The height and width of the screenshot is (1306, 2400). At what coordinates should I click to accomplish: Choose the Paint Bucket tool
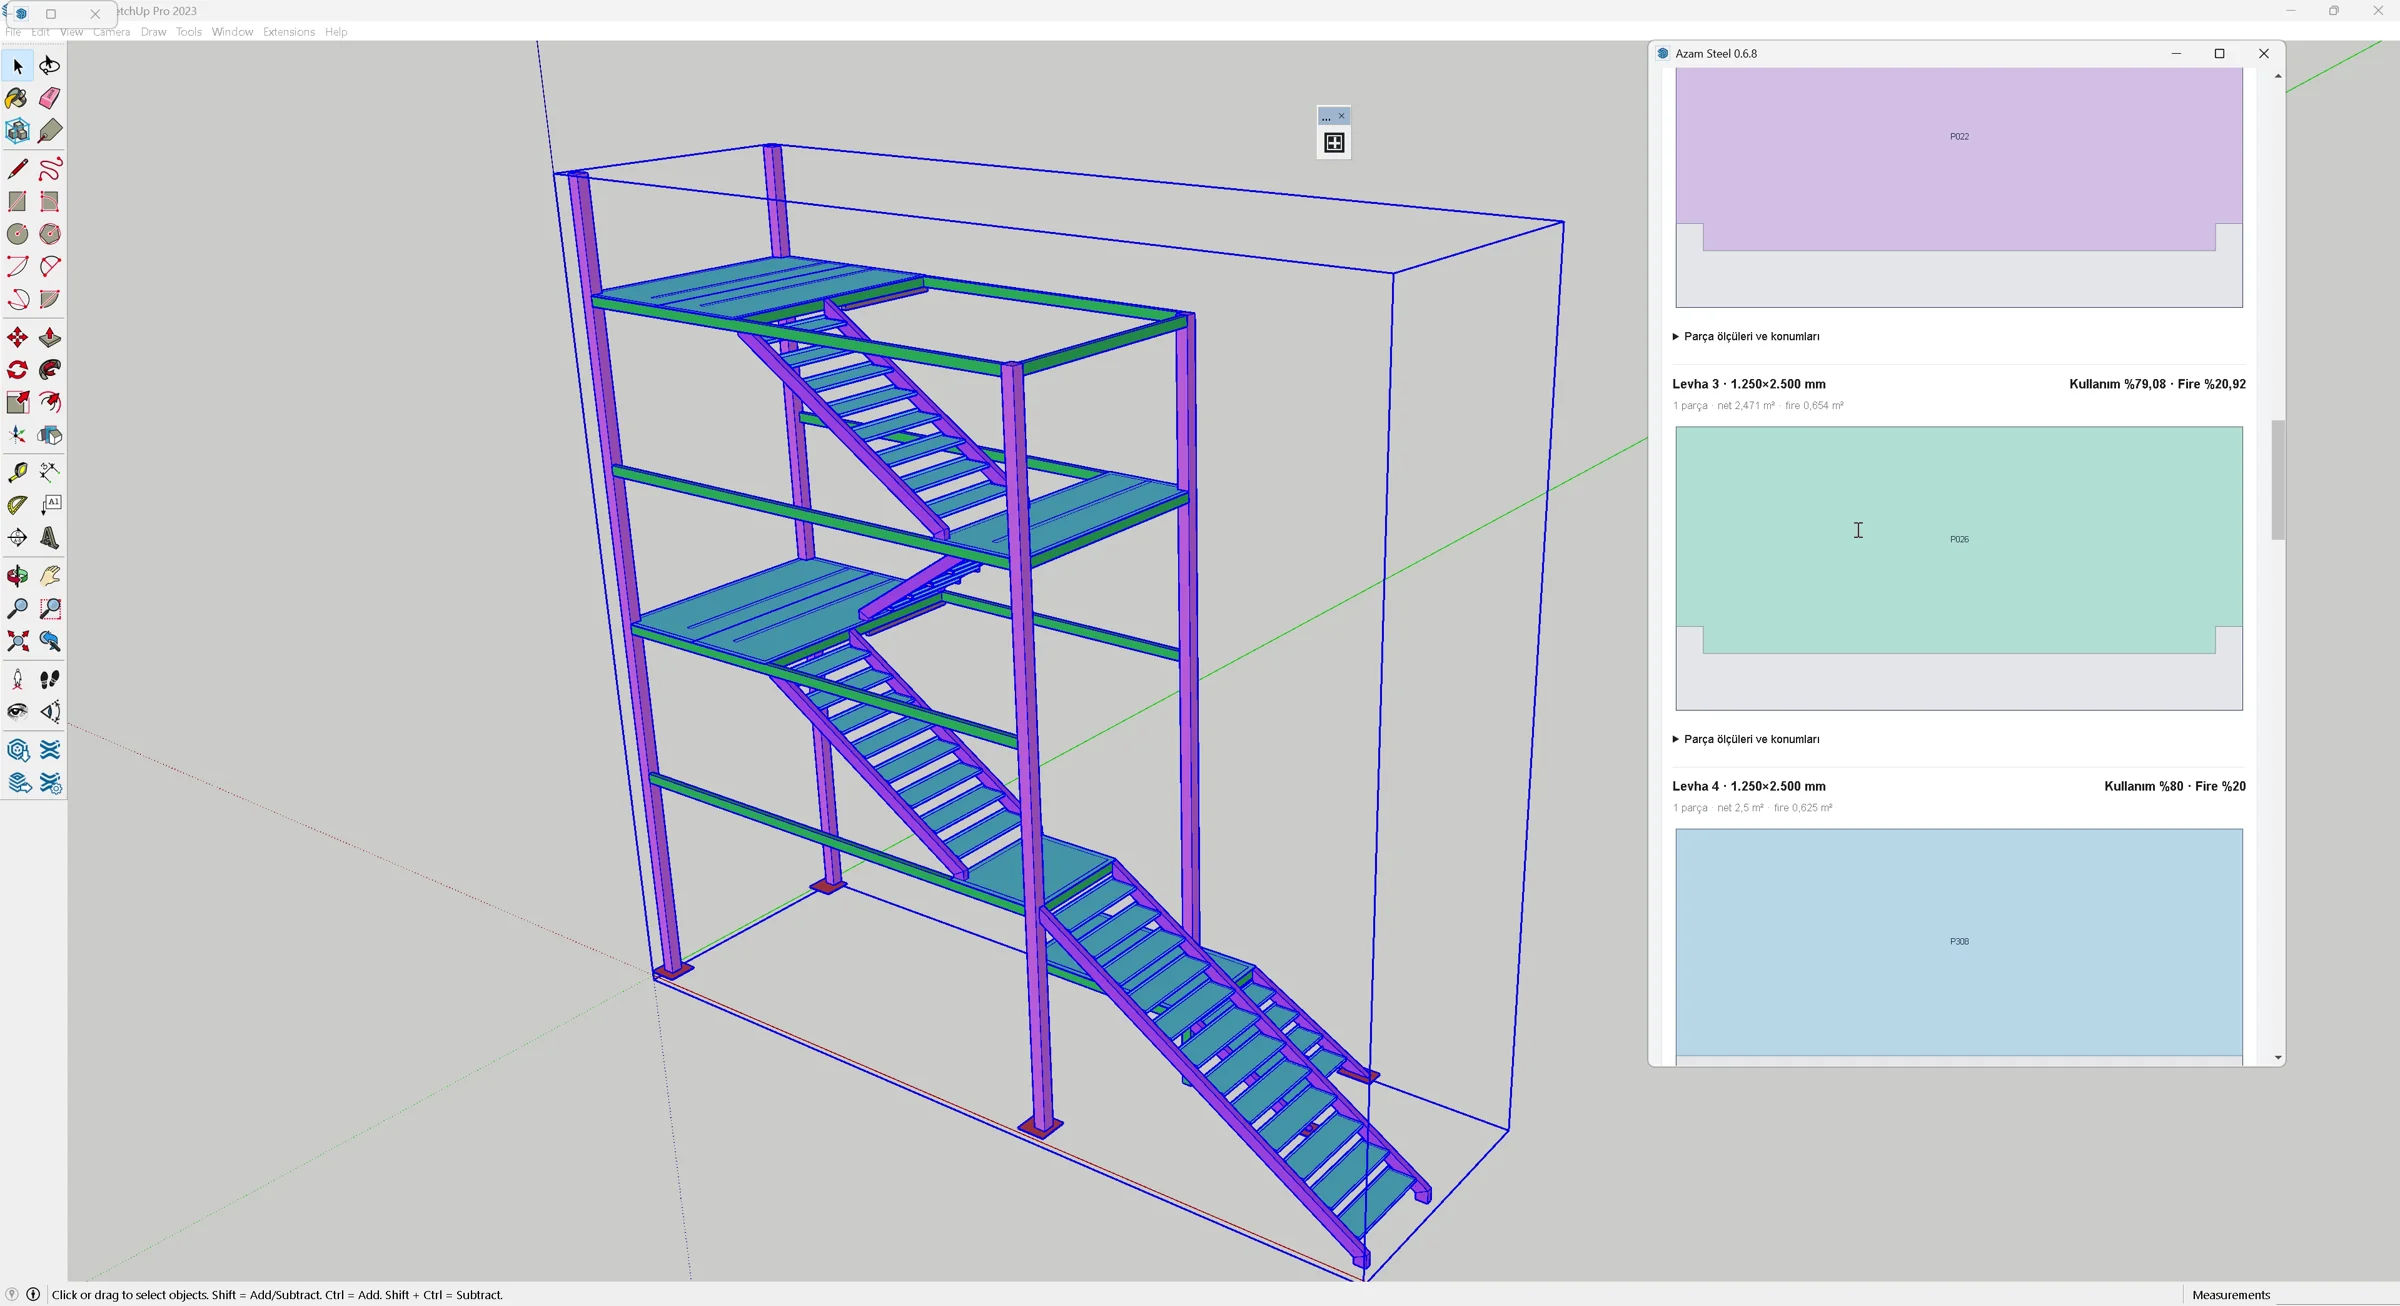click(x=18, y=98)
